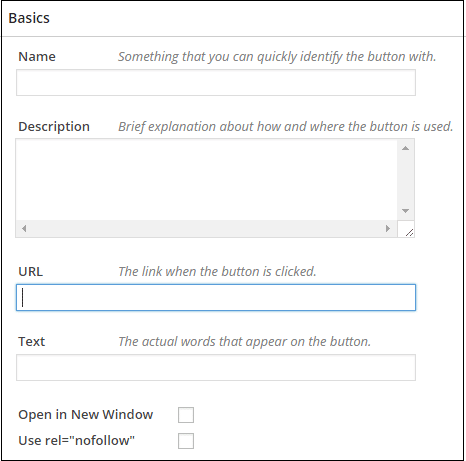Image resolution: width=466 pixels, height=461 pixels.
Task: Click the Description scroll left arrow
Action: [24, 229]
